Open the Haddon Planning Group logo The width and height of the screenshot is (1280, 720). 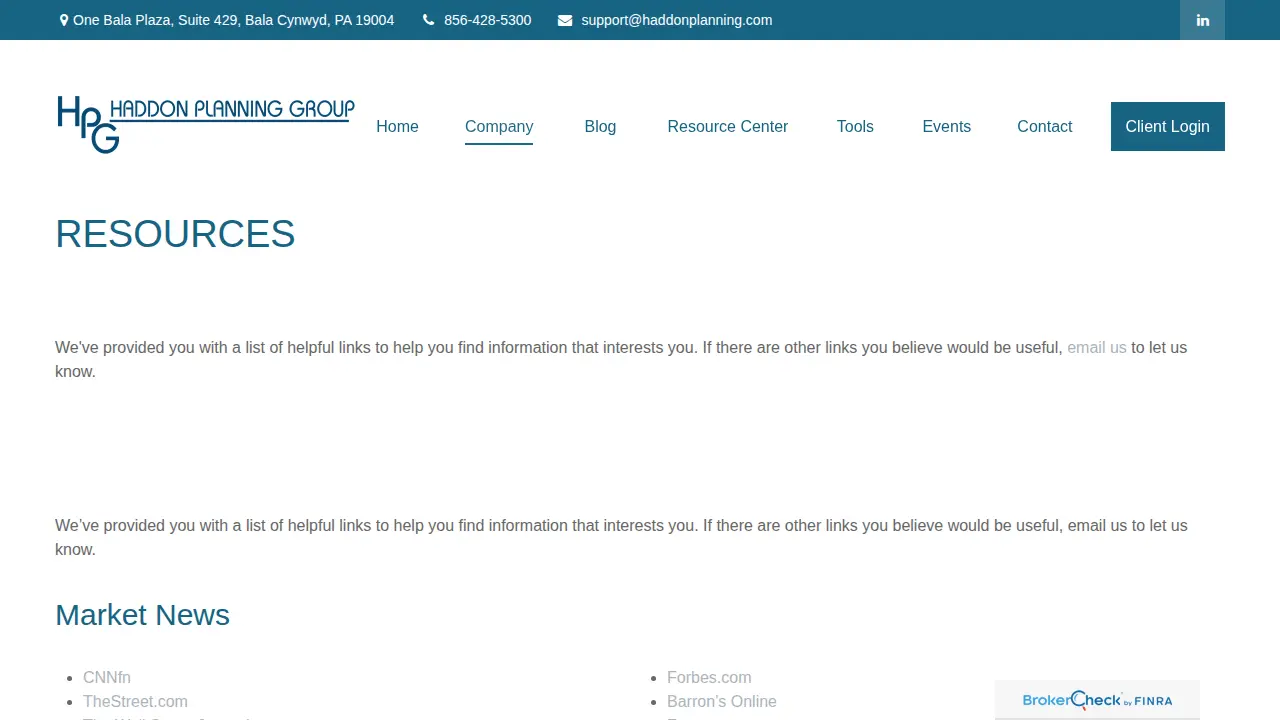(x=206, y=125)
